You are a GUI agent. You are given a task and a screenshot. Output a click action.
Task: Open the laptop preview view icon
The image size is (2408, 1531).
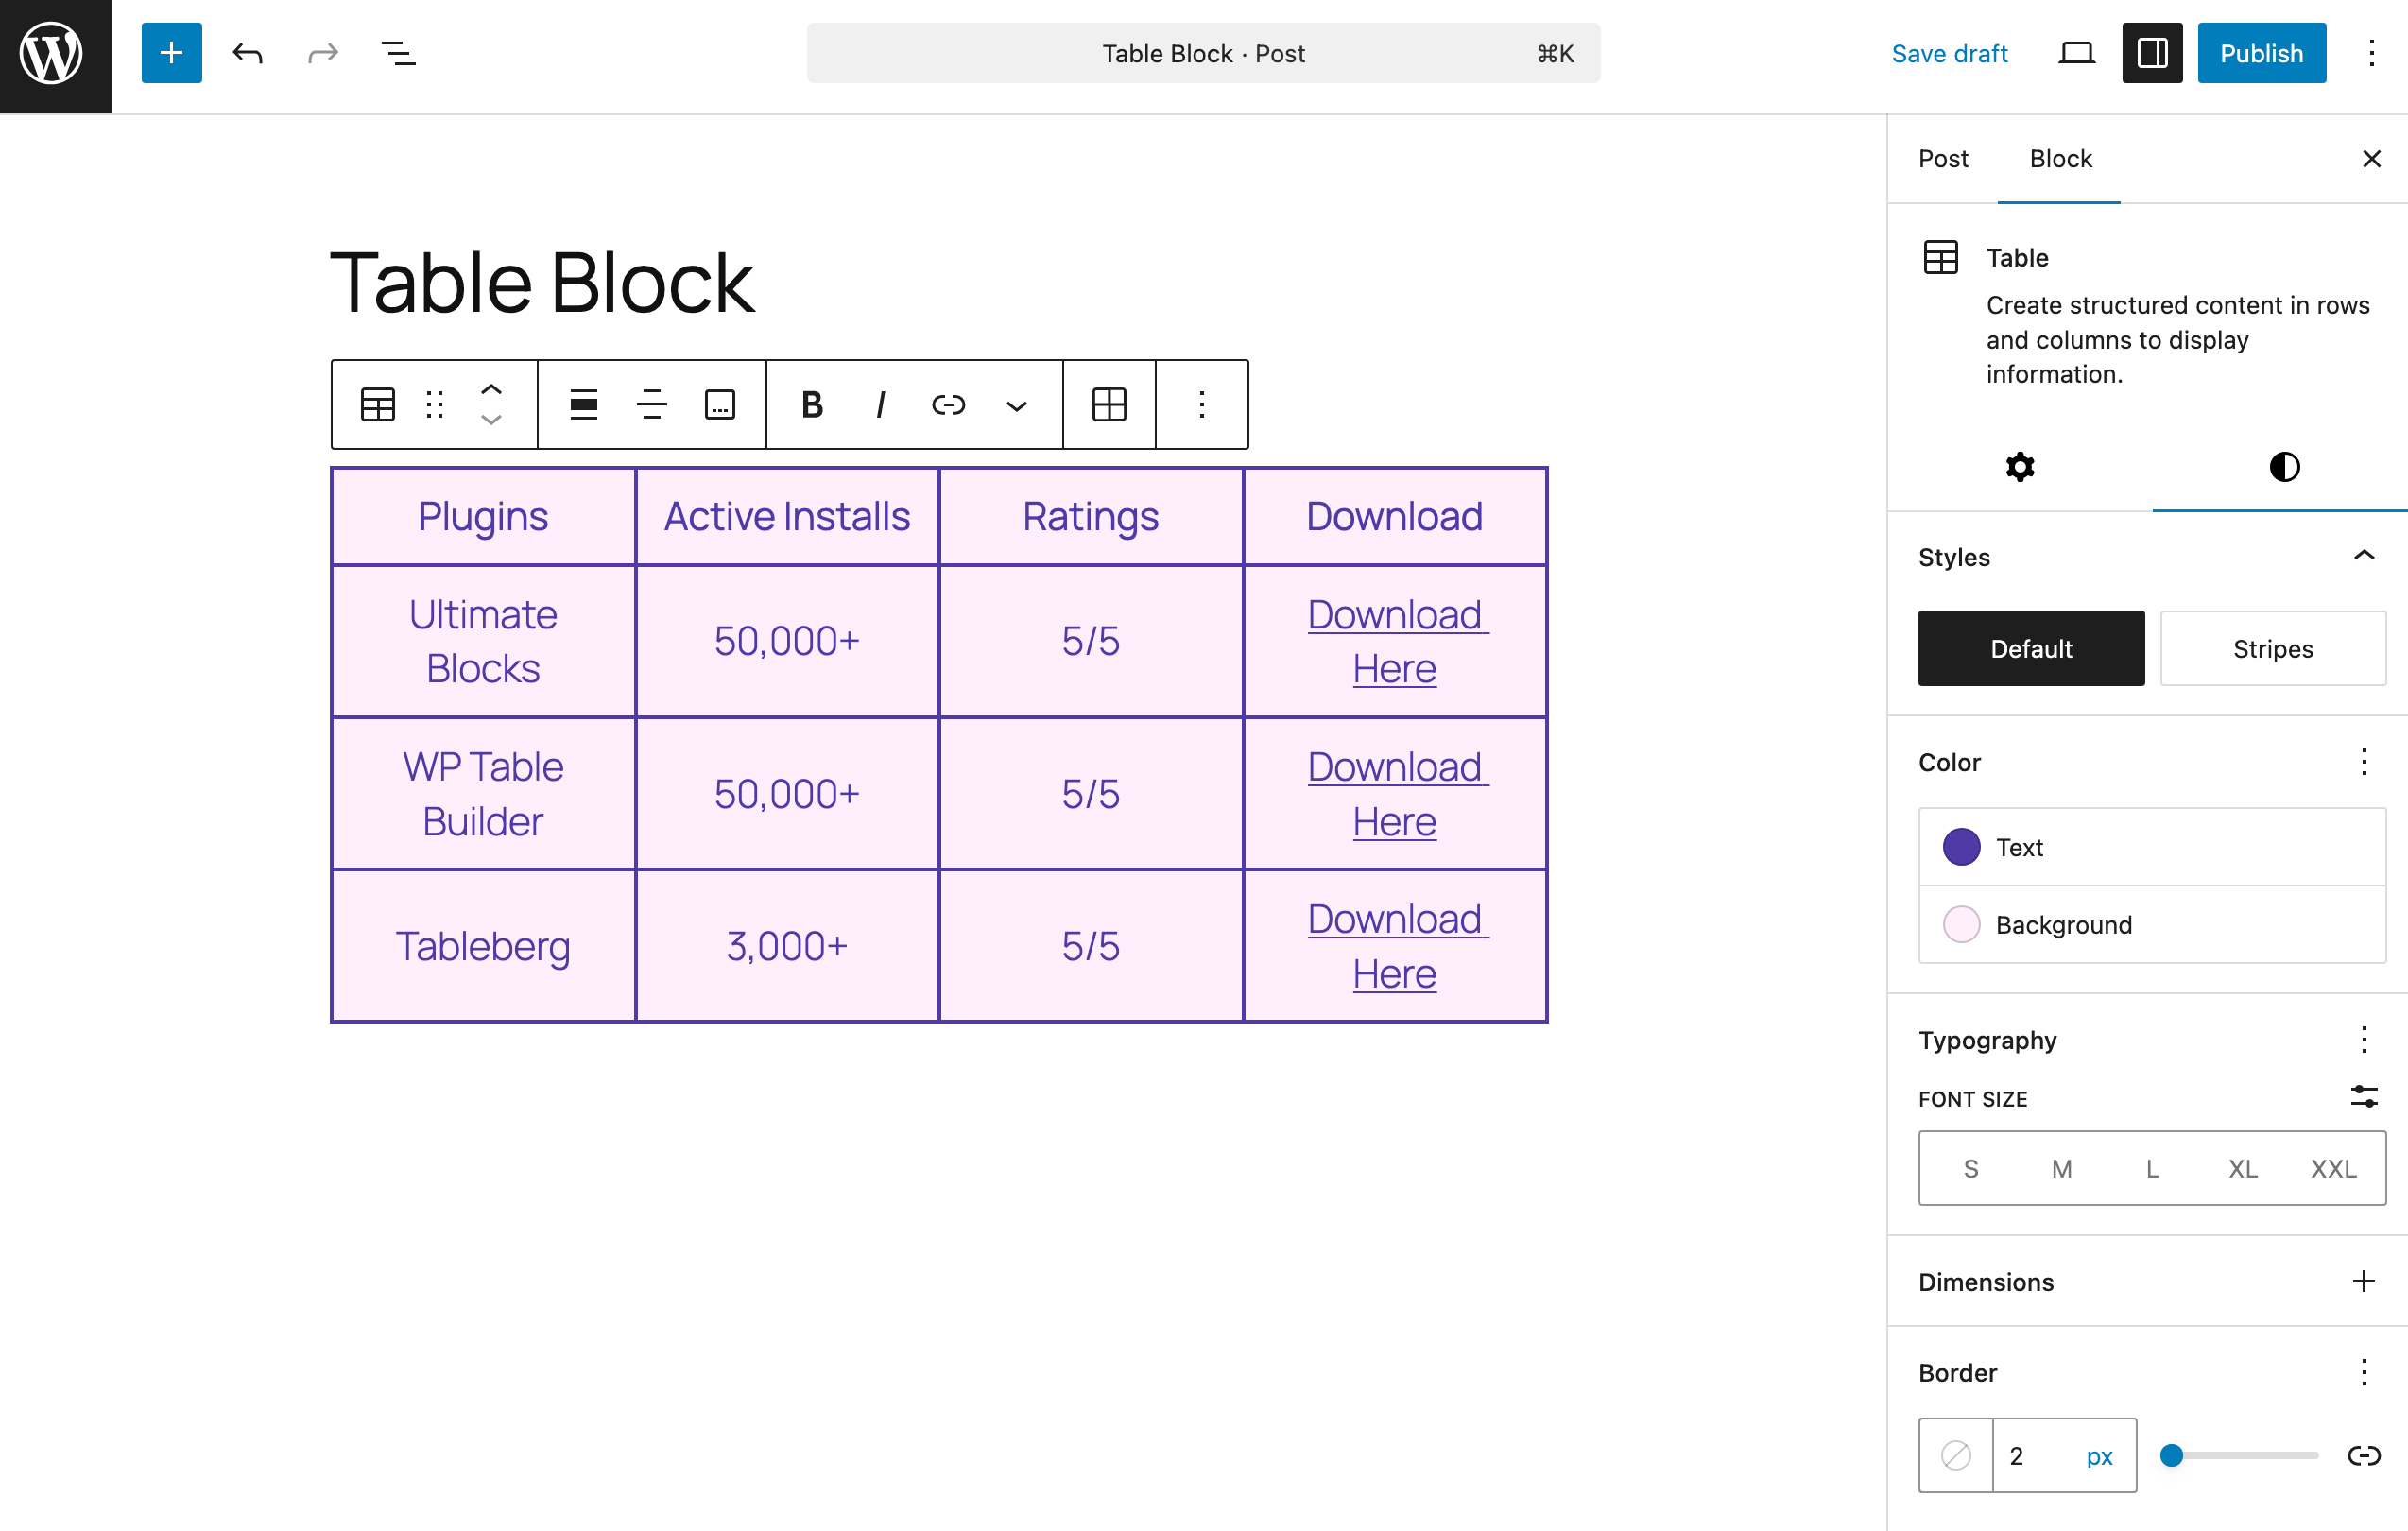pos(2076,53)
